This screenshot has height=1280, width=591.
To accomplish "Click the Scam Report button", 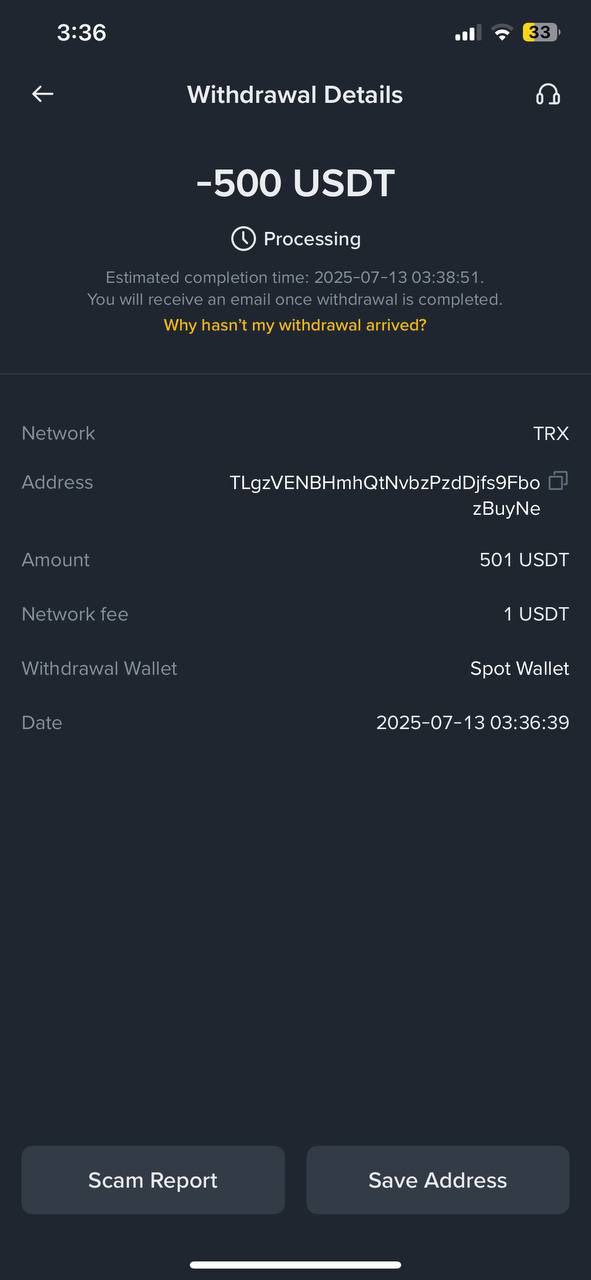I will pyautogui.click(x=153, y=1180).
